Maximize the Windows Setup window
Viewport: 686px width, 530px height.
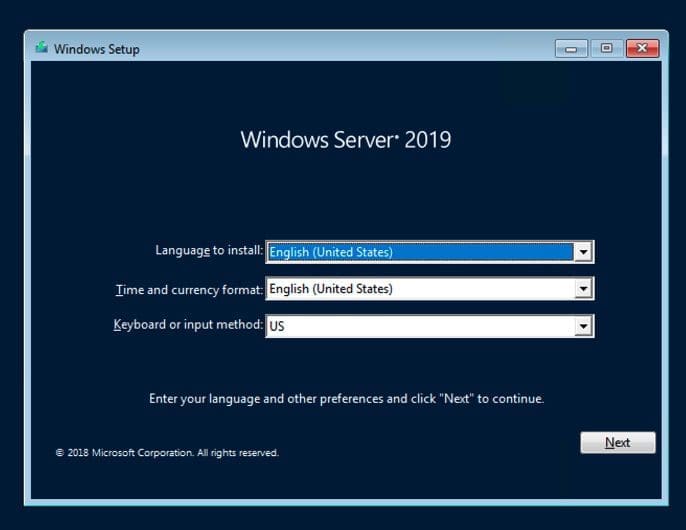click(x=605, y=48)
